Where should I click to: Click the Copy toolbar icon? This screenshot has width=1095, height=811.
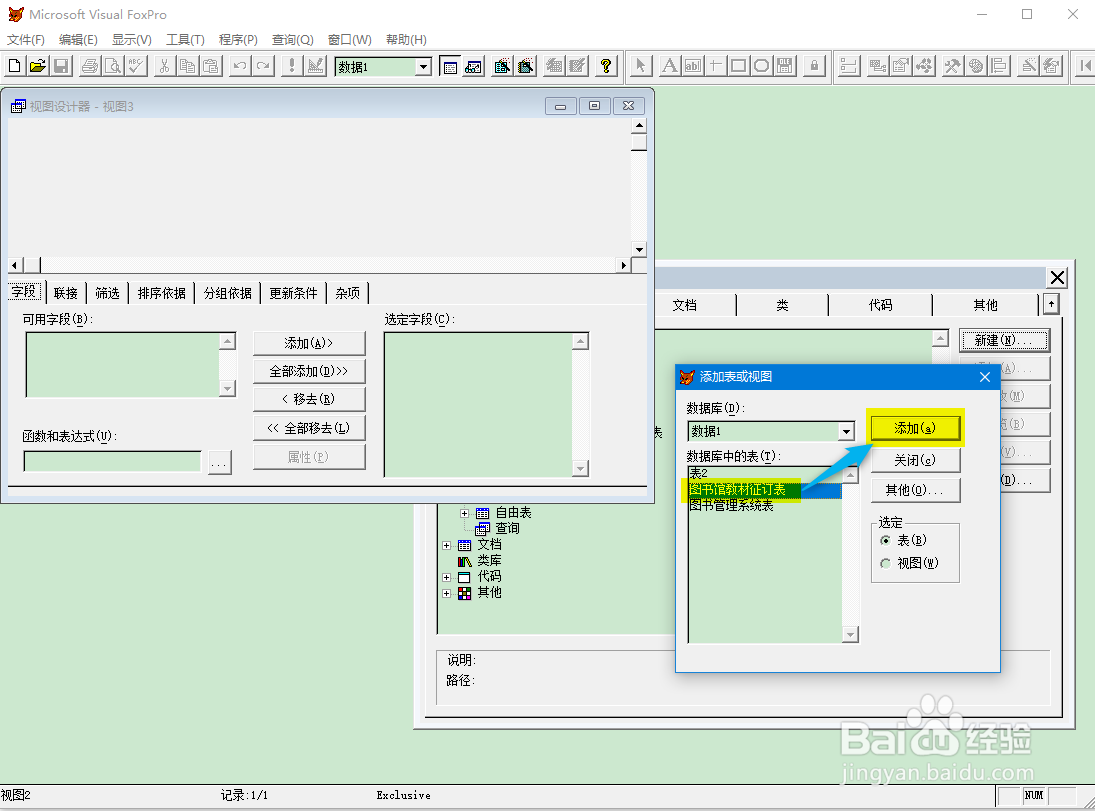coord(187,66)
